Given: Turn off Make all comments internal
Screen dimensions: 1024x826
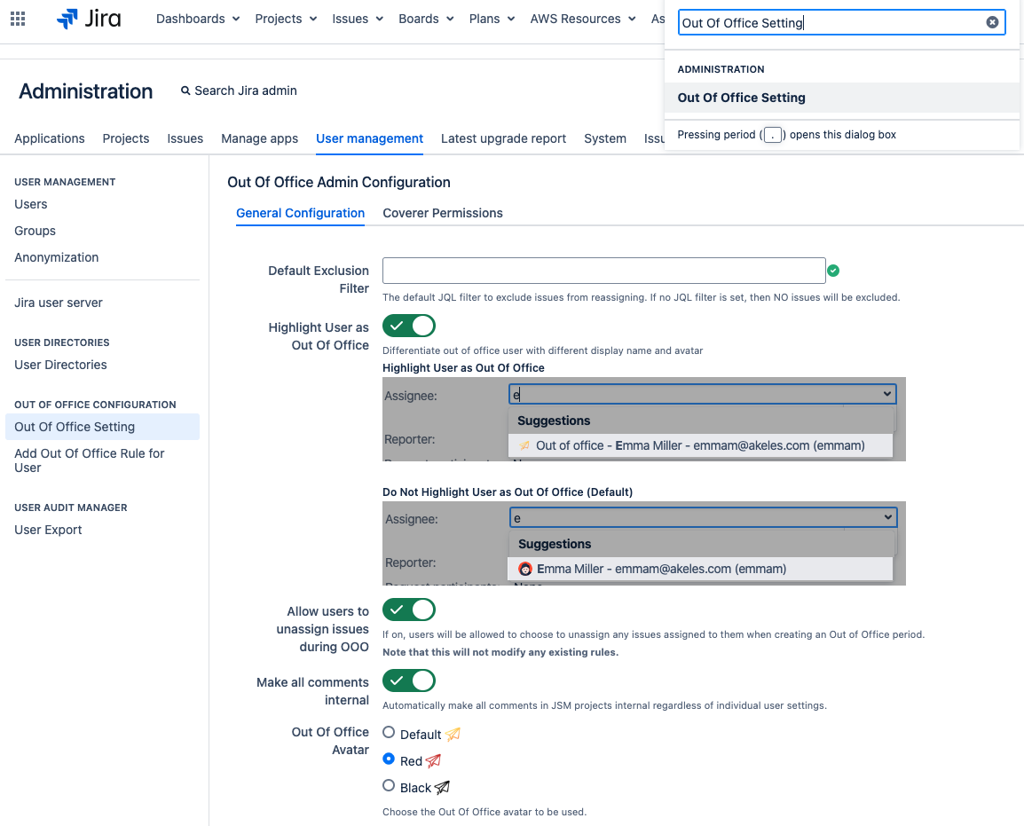Looking at the screenshot, I should 409,681.
